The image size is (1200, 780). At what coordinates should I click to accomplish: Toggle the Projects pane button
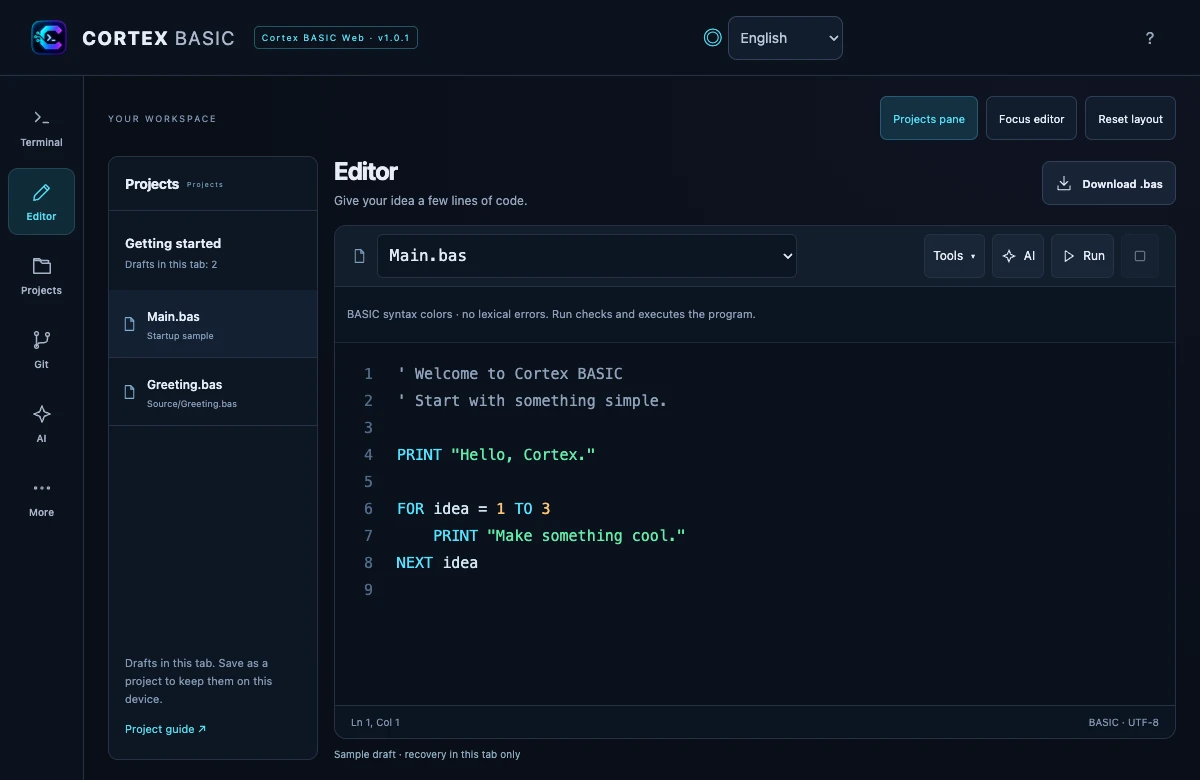tap(929, 118)
